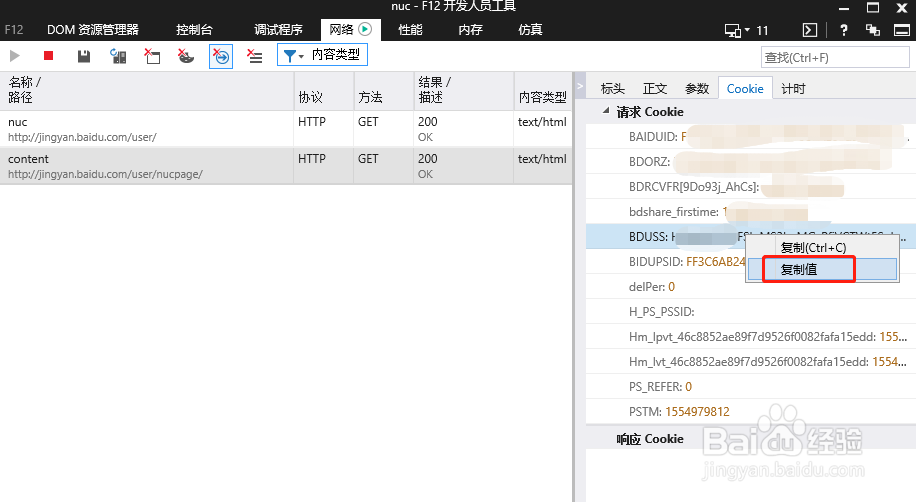Select the Cookie details tab
This screenshot has height=502, width=916.
point(745,88)
